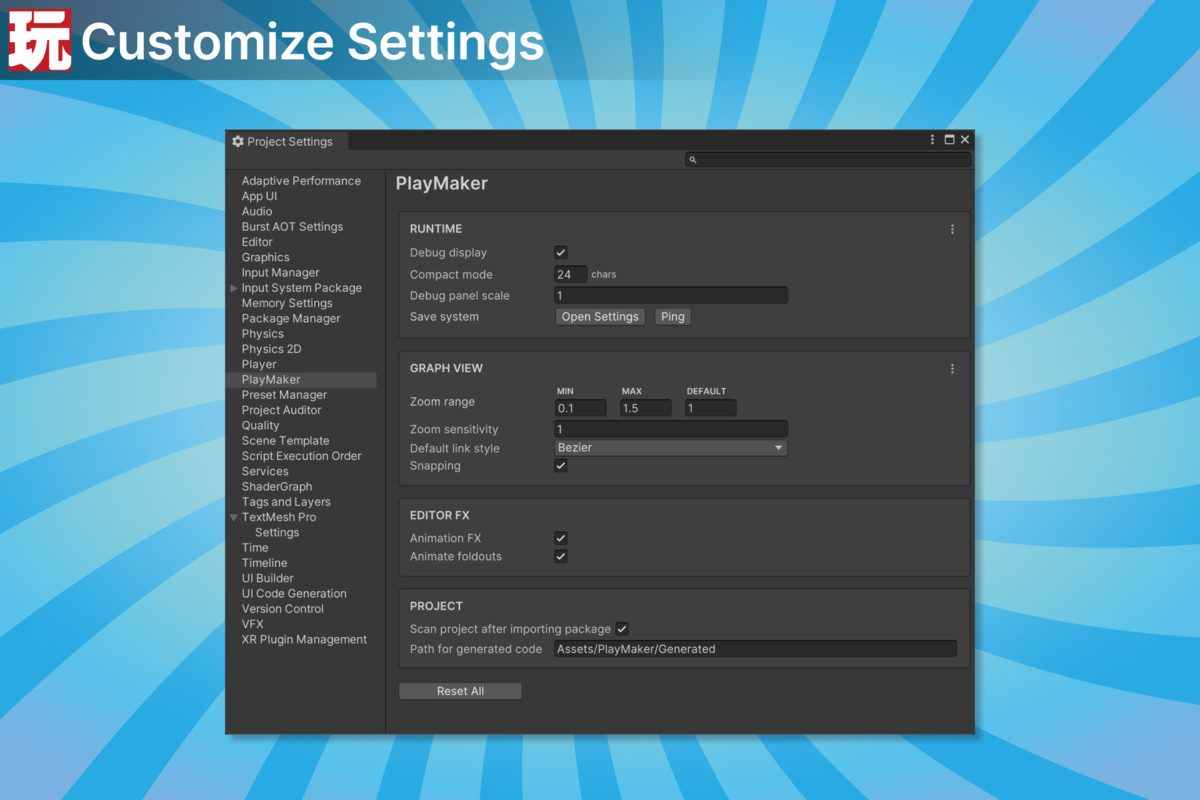Click the Path for generated code field
This screenshot has height=800, width=1200.
(x=755, y=649)
